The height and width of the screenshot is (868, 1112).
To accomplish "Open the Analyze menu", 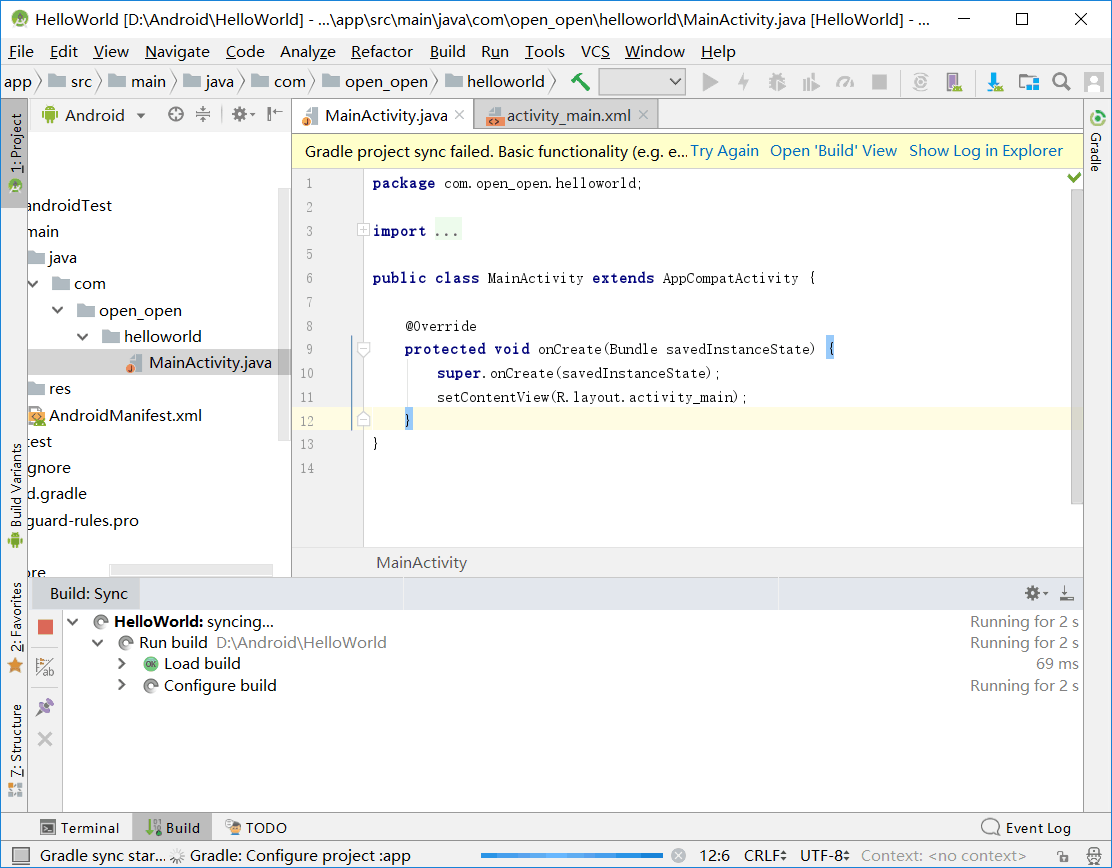I will pyautogui.click(x=308, y=52).
